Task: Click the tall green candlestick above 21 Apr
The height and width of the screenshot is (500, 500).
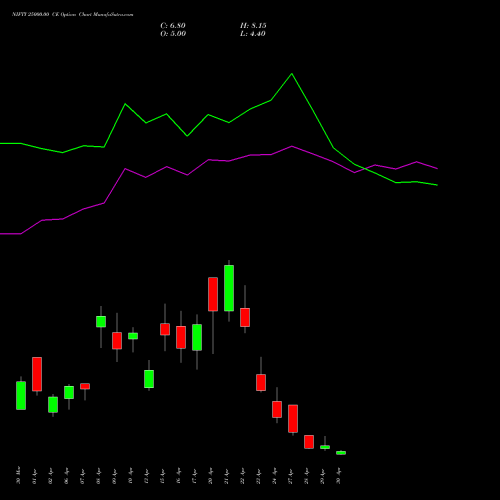Action: [x=229, y=288]
